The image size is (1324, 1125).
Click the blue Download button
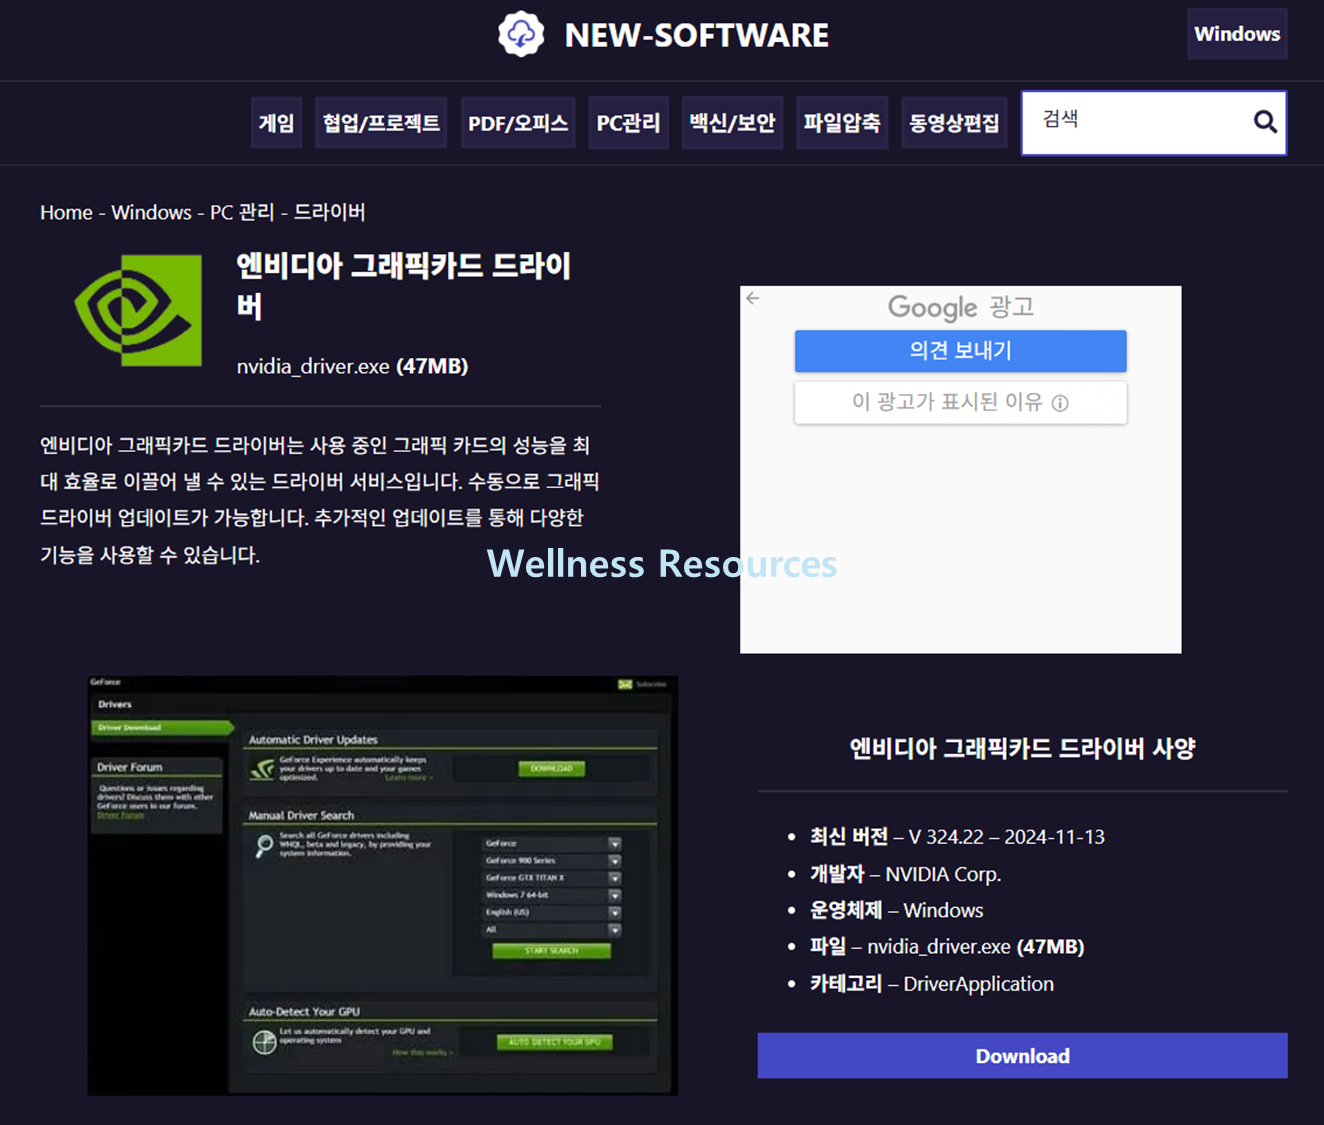[1022, 1056]
